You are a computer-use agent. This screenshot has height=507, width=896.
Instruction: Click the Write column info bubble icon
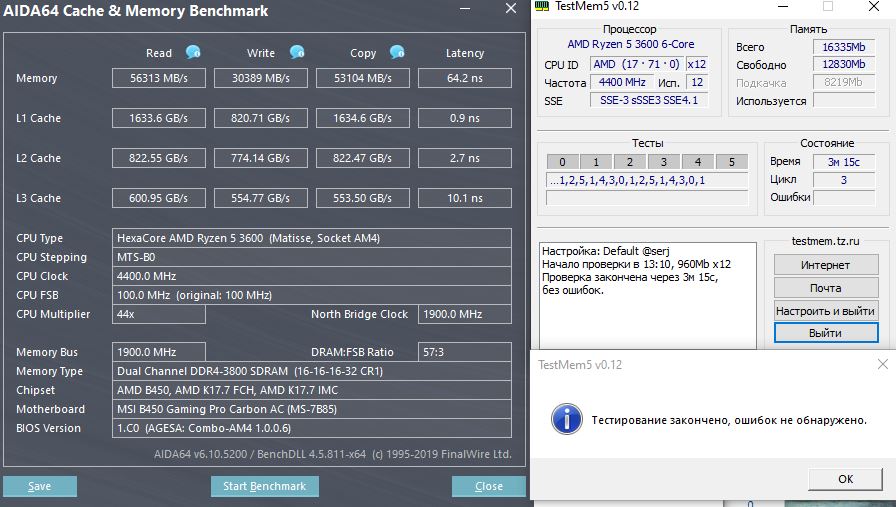point(297,53)
